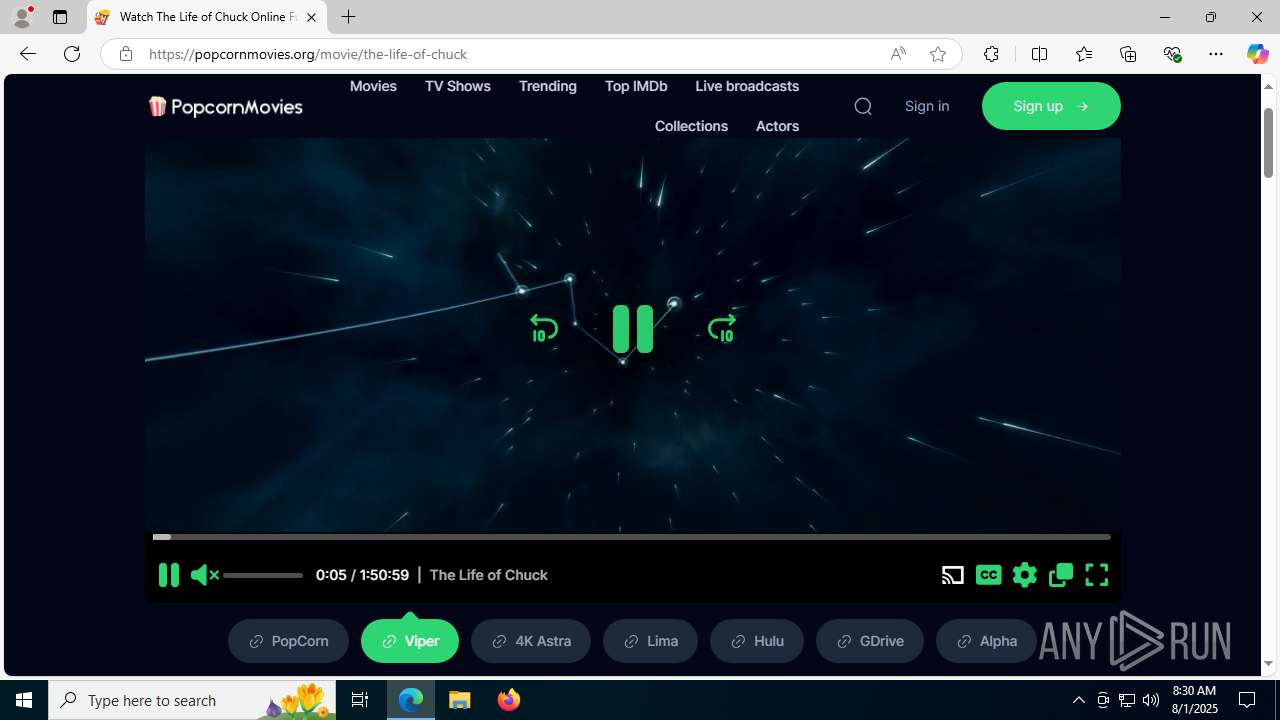The height and width of the screenshot is (720, 1280).
Task: Select 4K Astra server source
Action: pyautogui.click(x=531, y=641)
